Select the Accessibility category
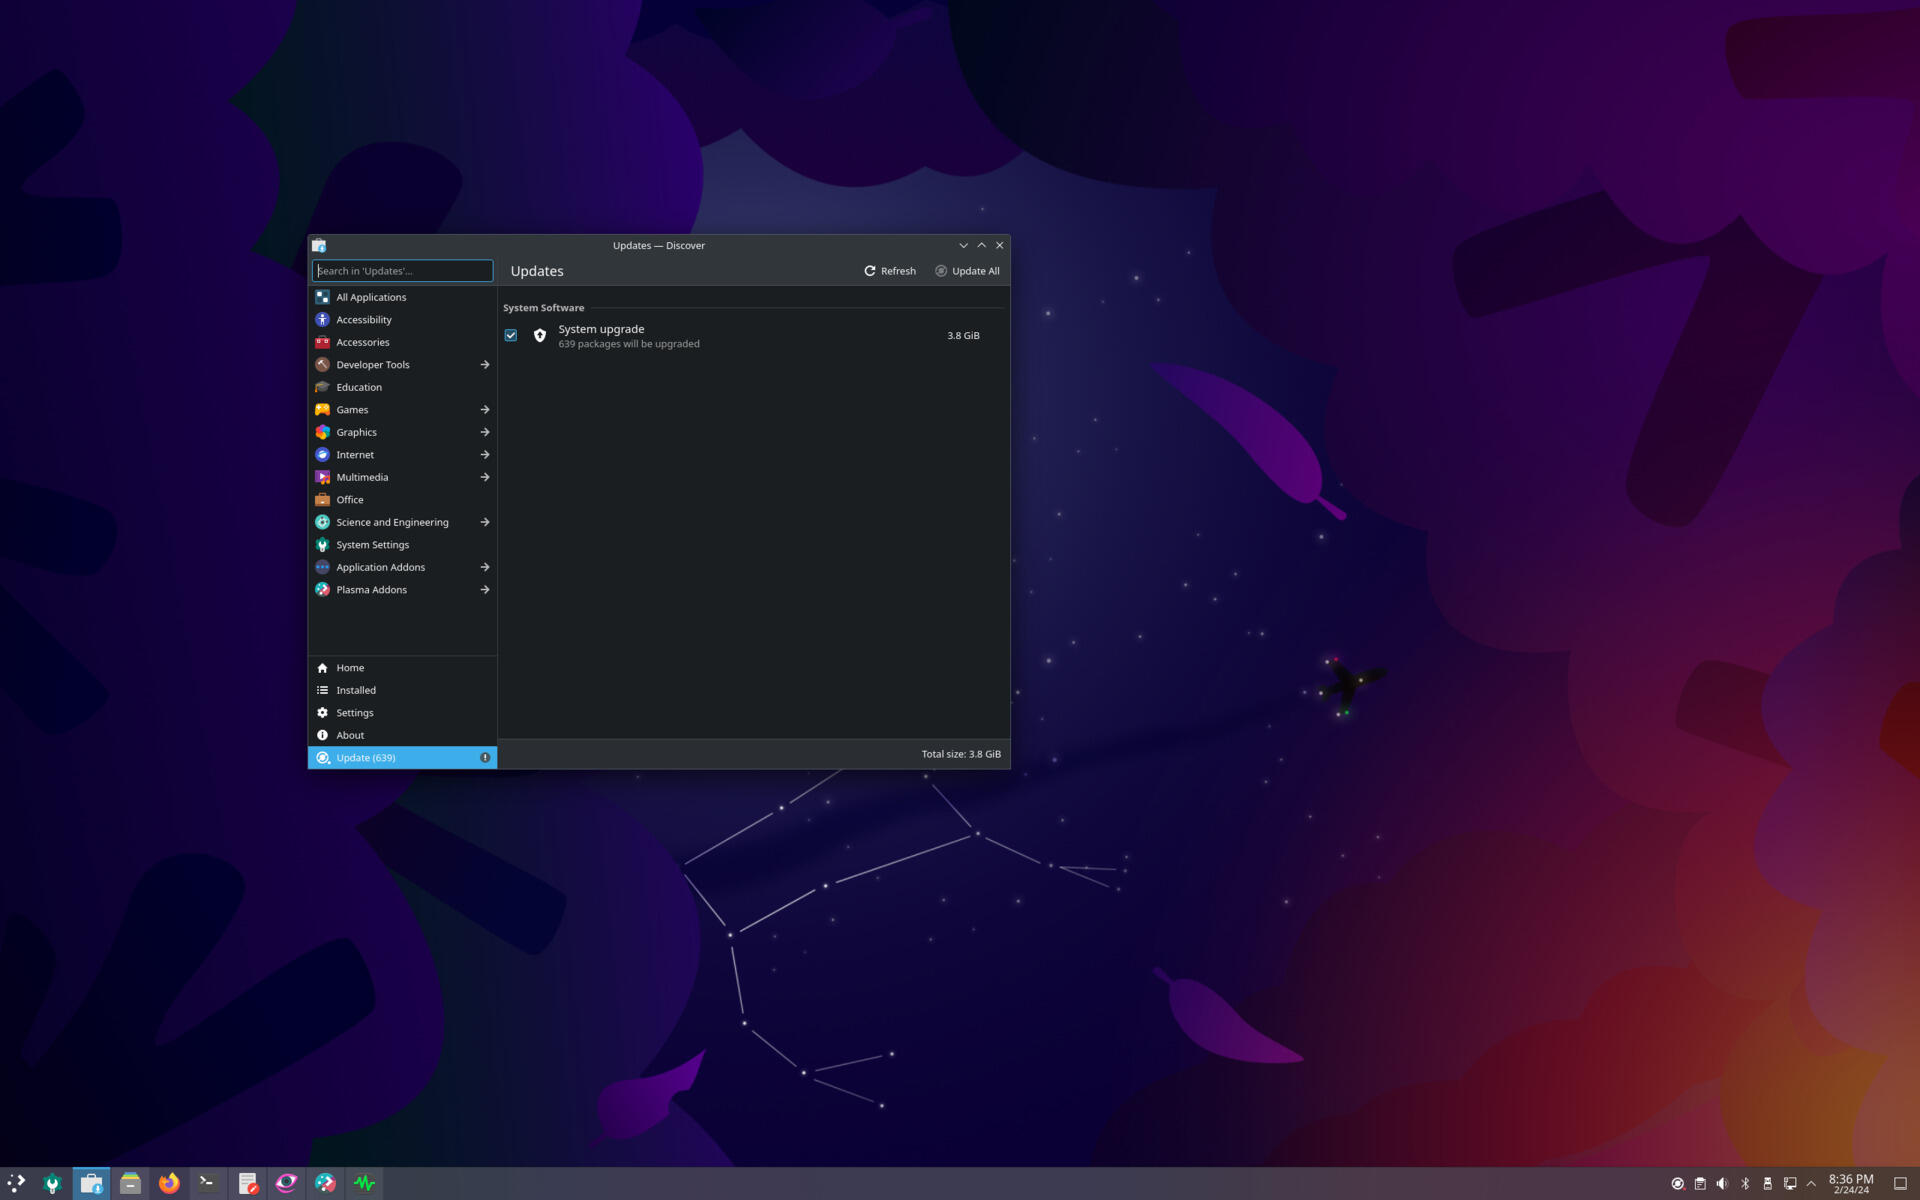Image resolution: width=1920 pixels, height=1200 pixels. 402,320
